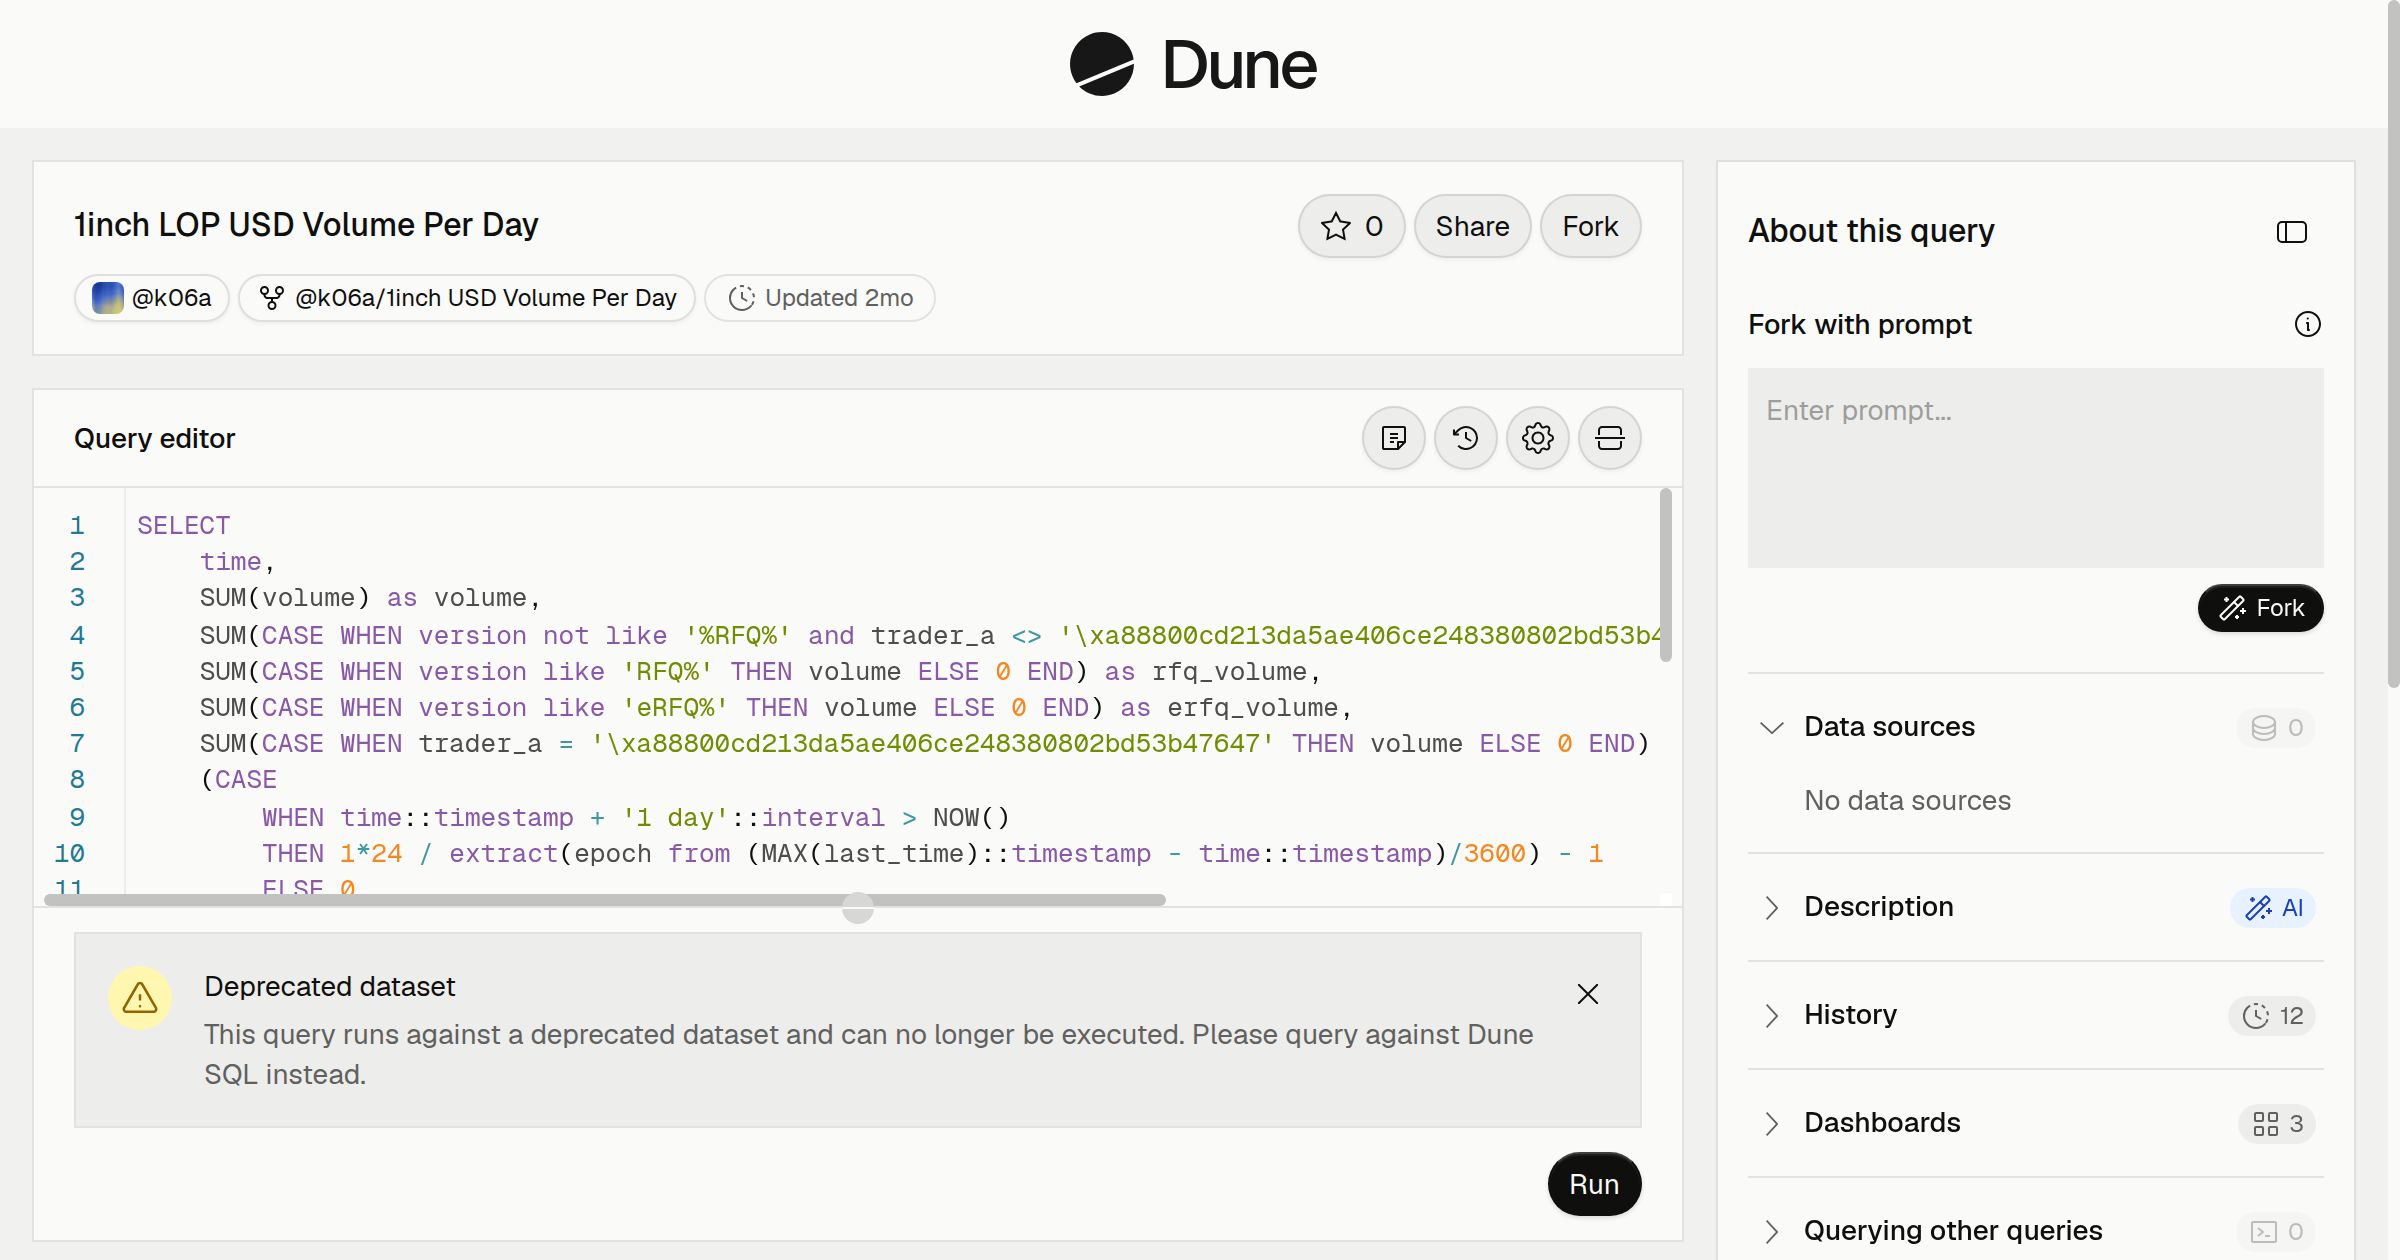Screen dimensions: 2400x1260
Task: Open the @k06a author profile
Action: [152, 298]
